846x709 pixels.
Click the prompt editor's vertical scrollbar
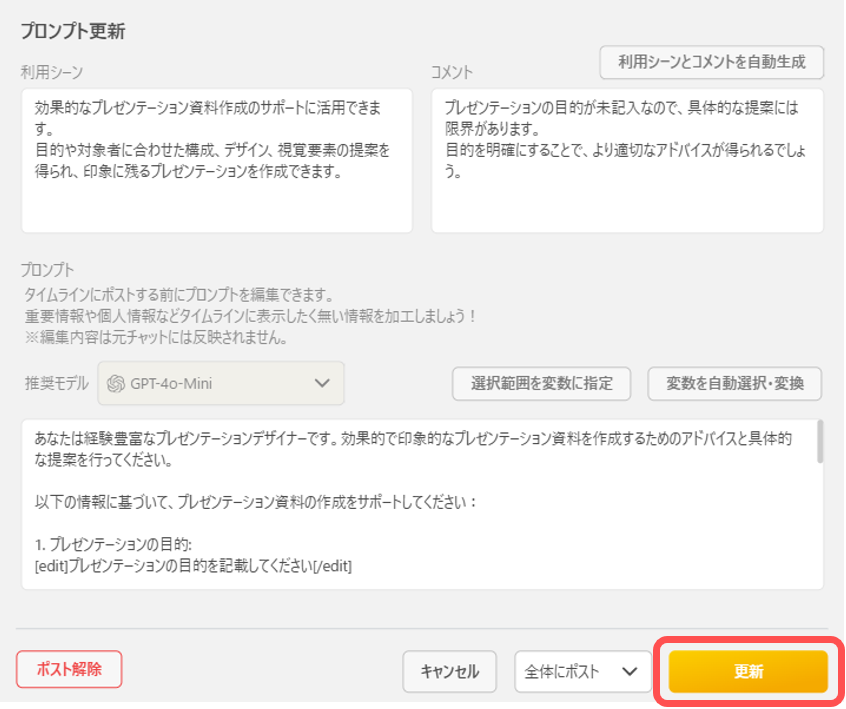coord(820,442)
